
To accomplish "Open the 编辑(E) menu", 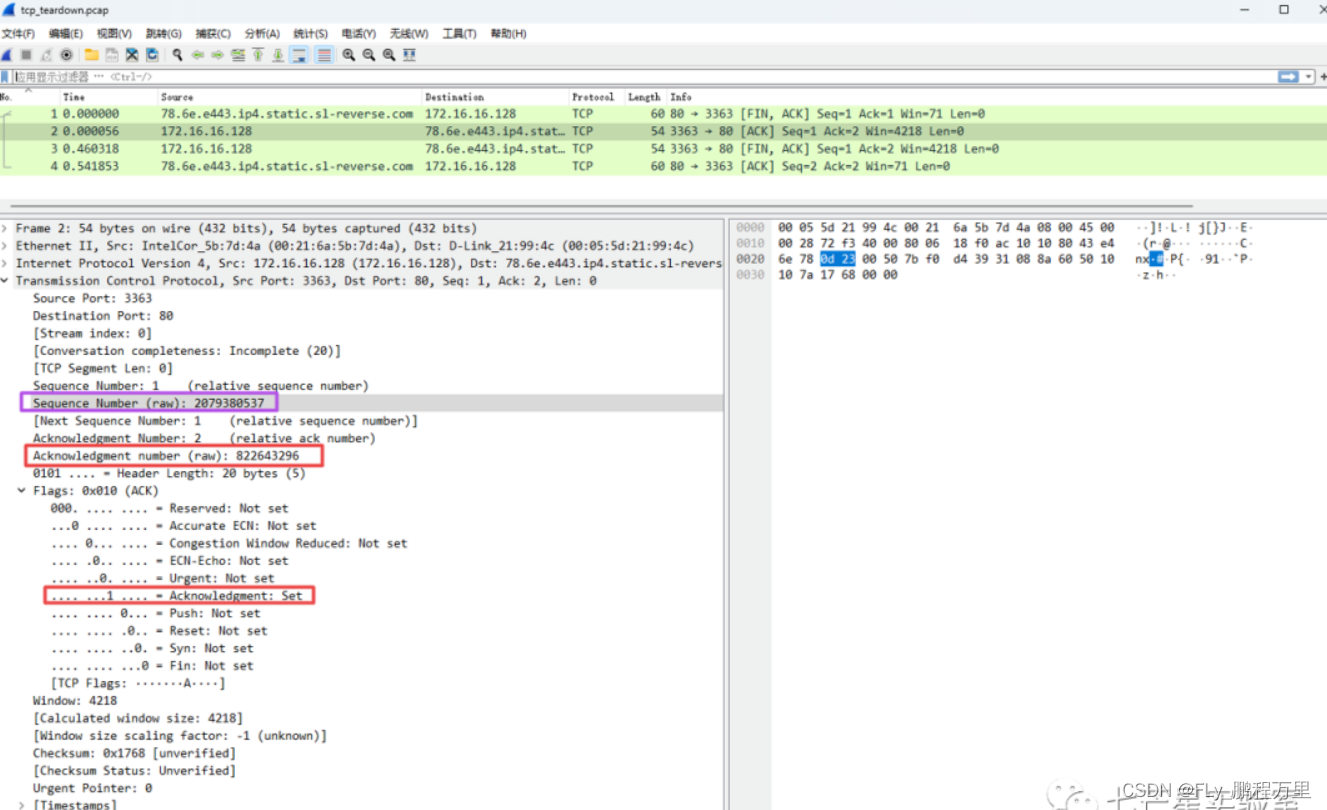I will (x=66, y=34).
